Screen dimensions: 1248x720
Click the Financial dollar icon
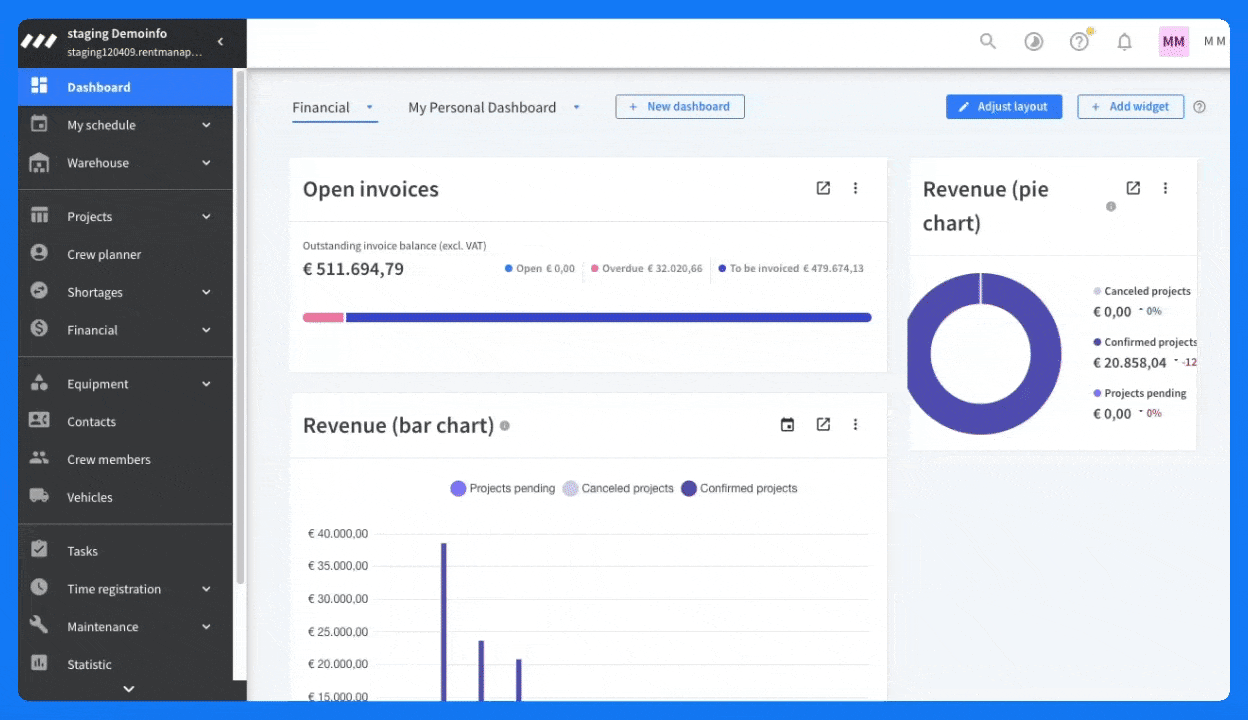click(x=39, y=329)
